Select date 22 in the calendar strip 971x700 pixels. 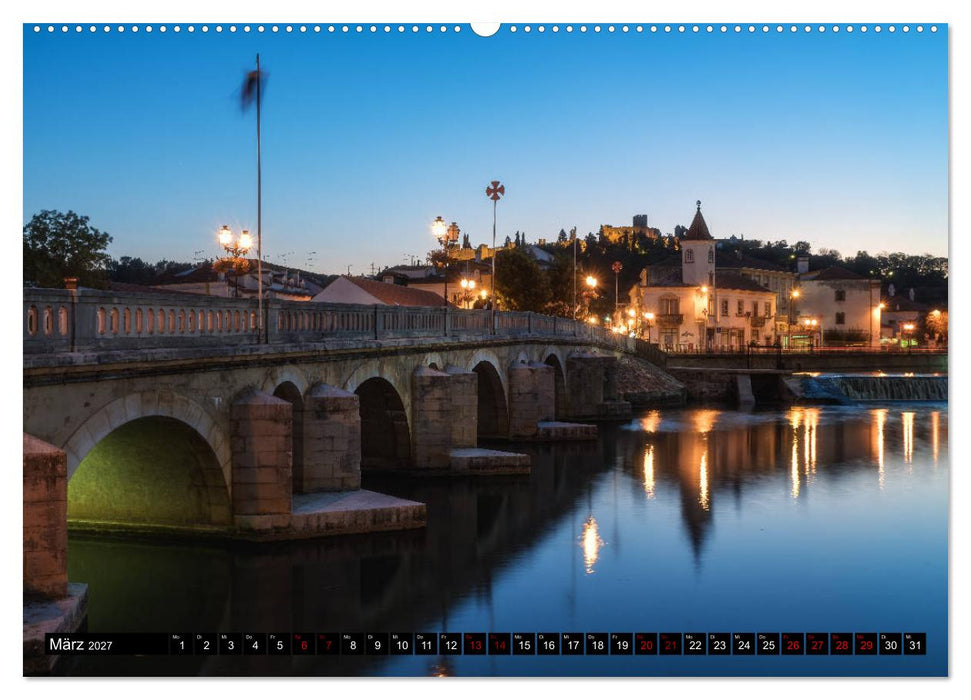coord(695,644)
